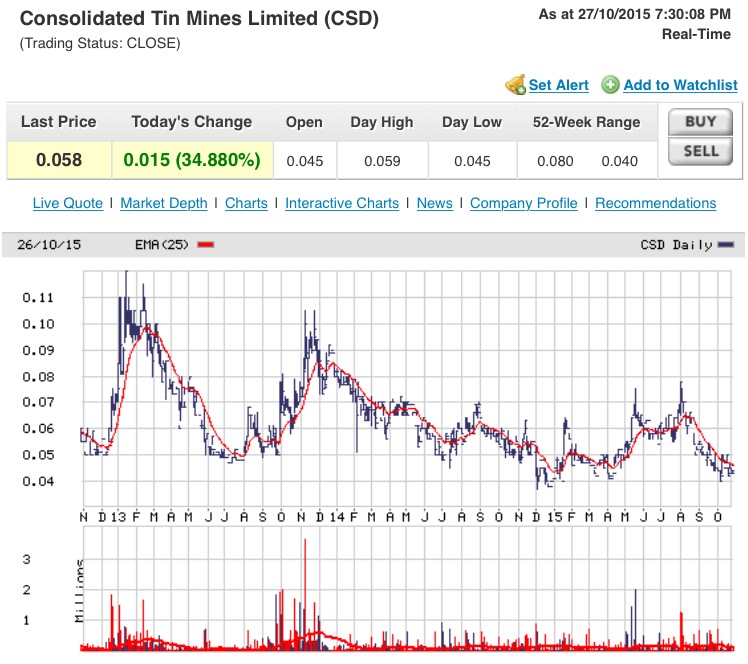Click the '14' year marker on the time axis
The height and width of the screenshot is (664, 748).
tap(337, 517)
